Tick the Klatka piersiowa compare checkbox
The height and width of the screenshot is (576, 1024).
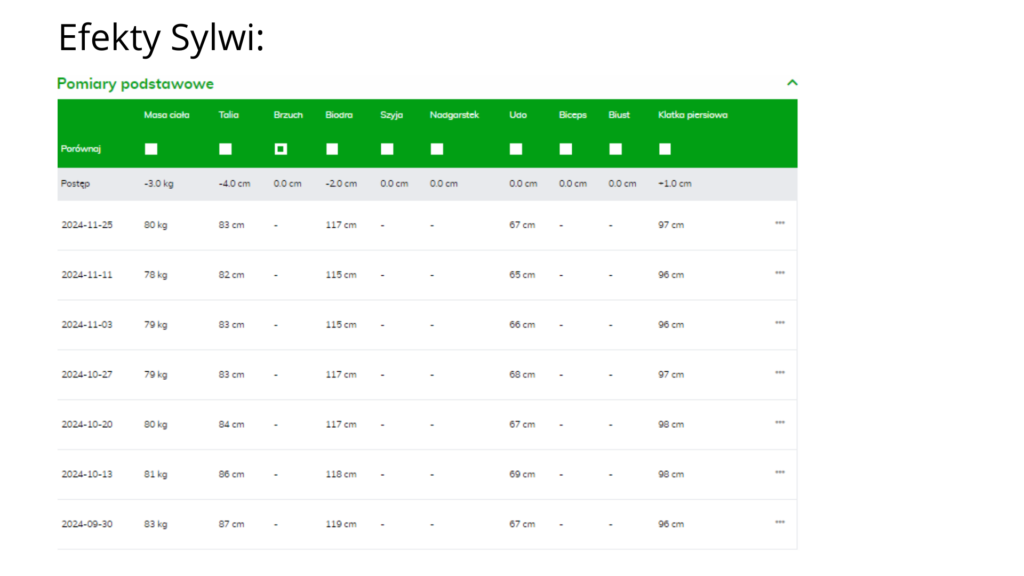665,149
